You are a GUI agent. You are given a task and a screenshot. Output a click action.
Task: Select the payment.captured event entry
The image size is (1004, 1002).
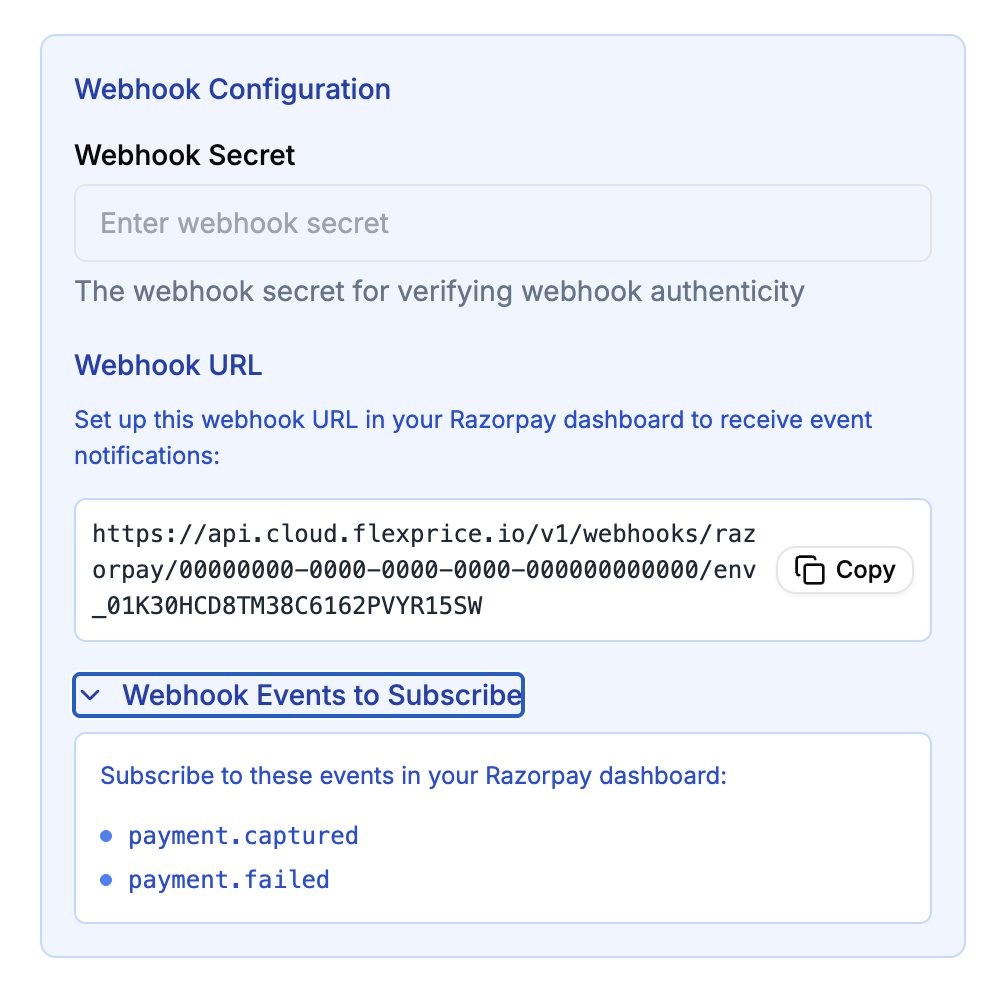pos(242,836)
